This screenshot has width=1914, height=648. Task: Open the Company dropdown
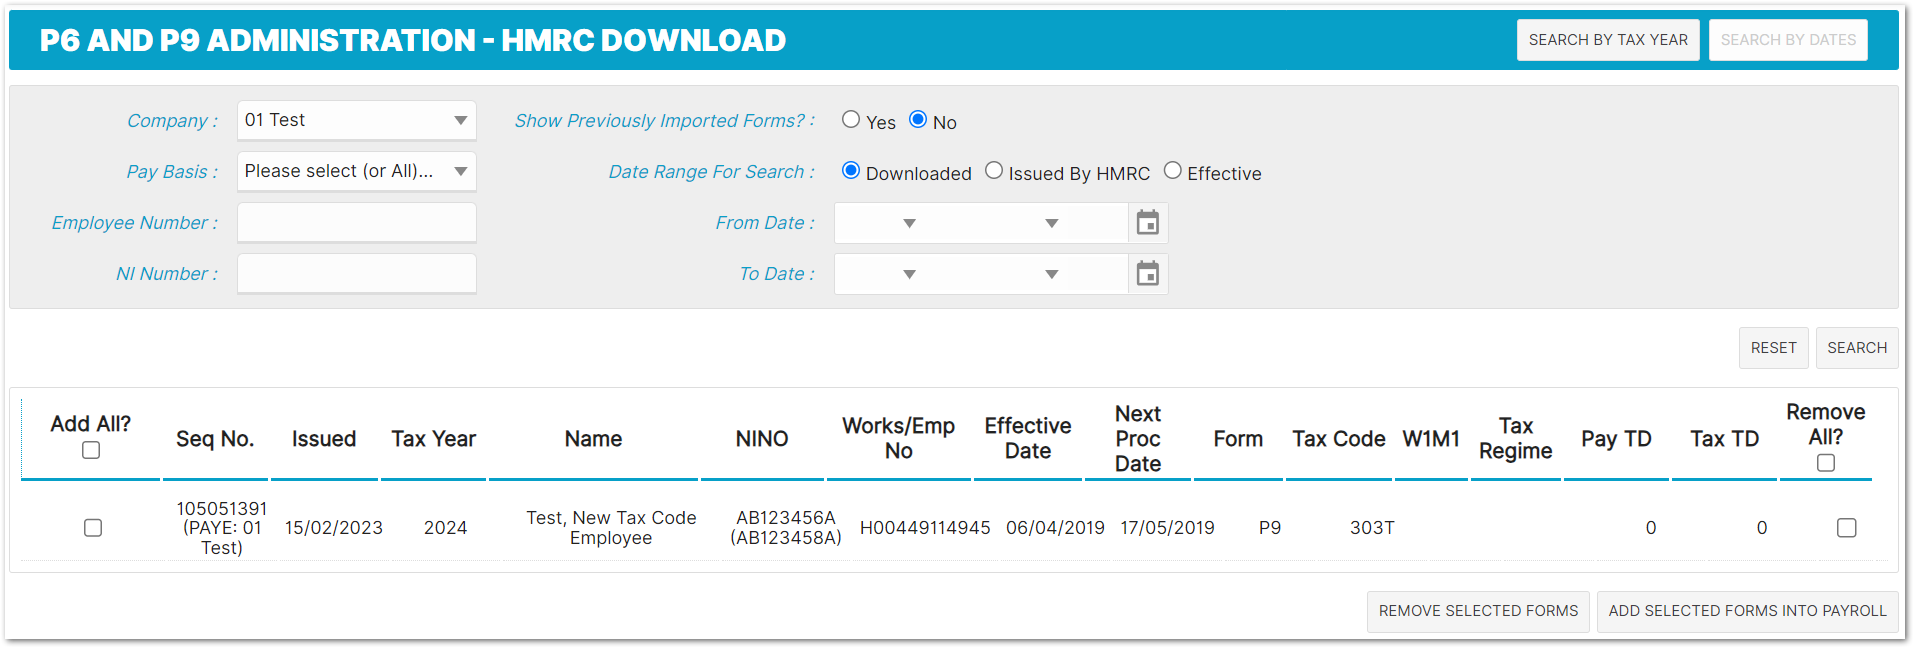356,120
